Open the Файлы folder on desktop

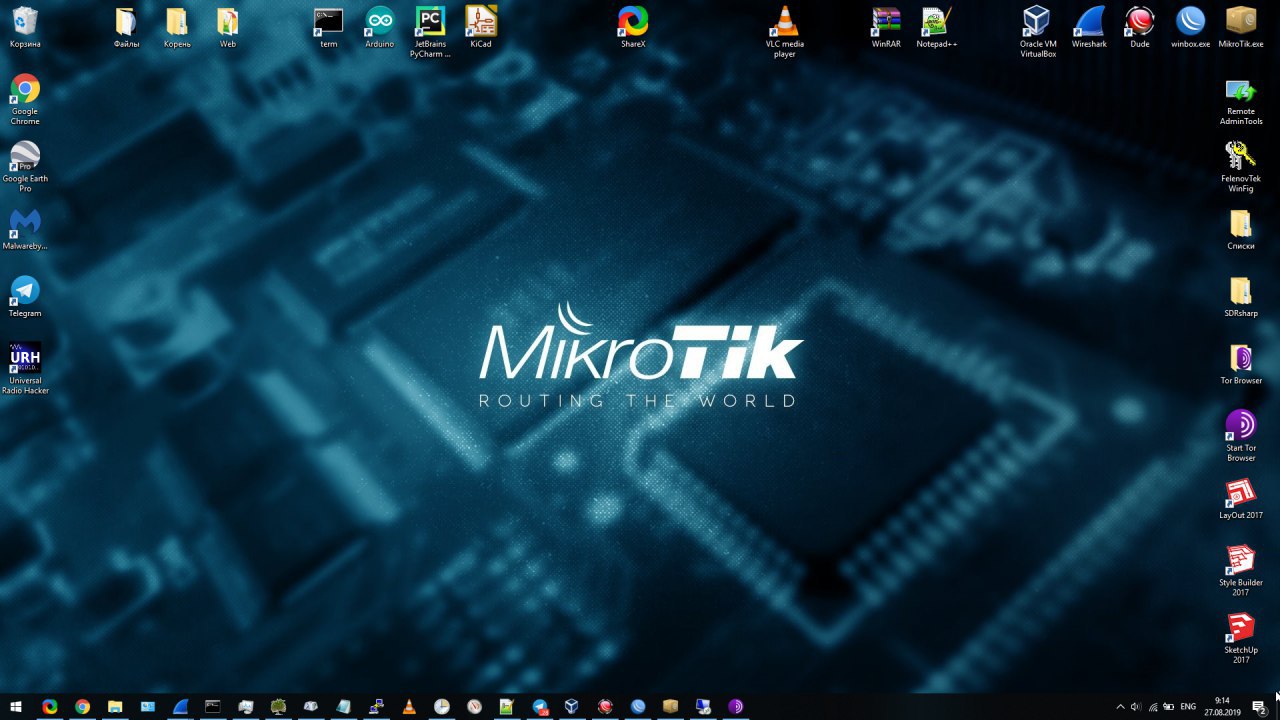coord(126,27)
